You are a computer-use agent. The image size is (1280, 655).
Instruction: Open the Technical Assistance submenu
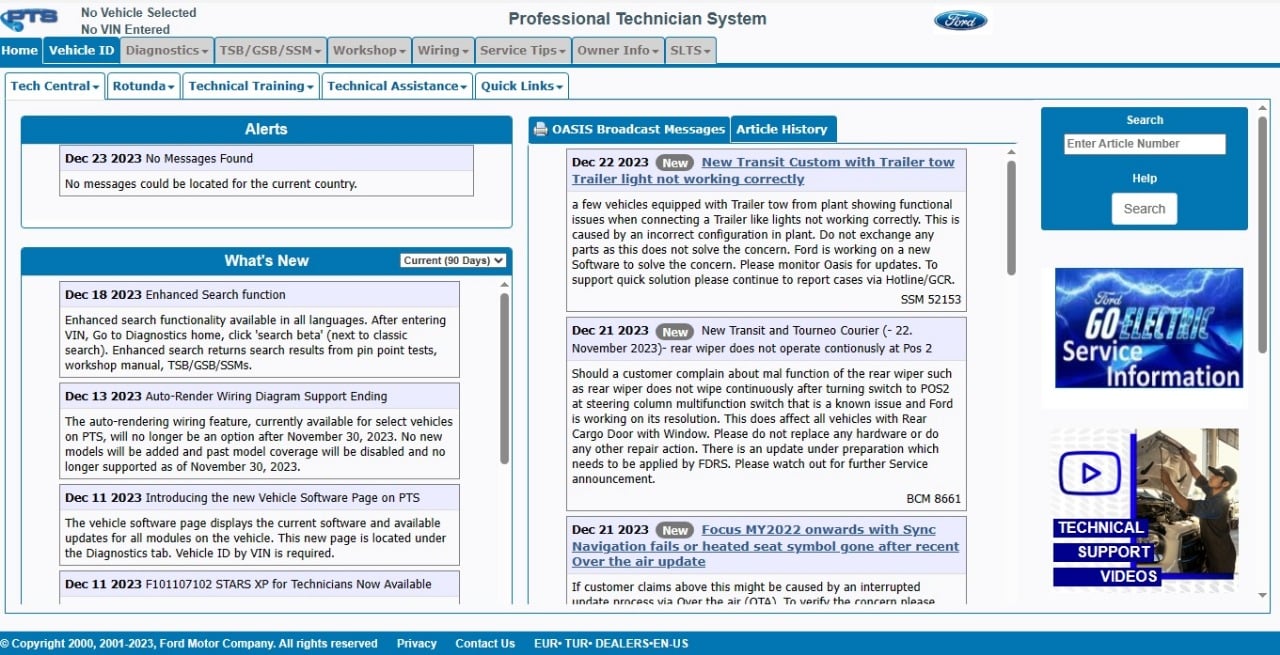click(x=397, y=86)
